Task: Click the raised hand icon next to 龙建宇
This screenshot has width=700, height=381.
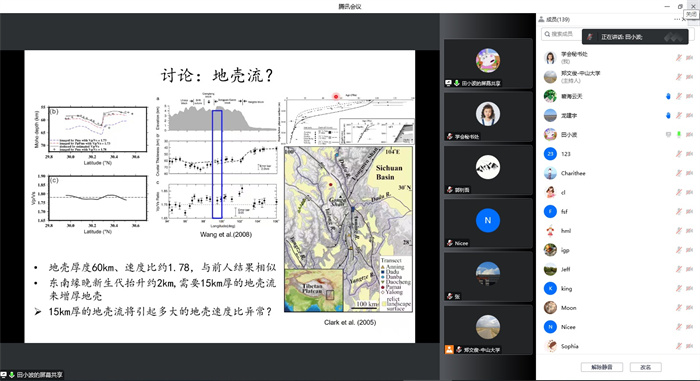Action: pyautogui.click(x=668, y=115)
